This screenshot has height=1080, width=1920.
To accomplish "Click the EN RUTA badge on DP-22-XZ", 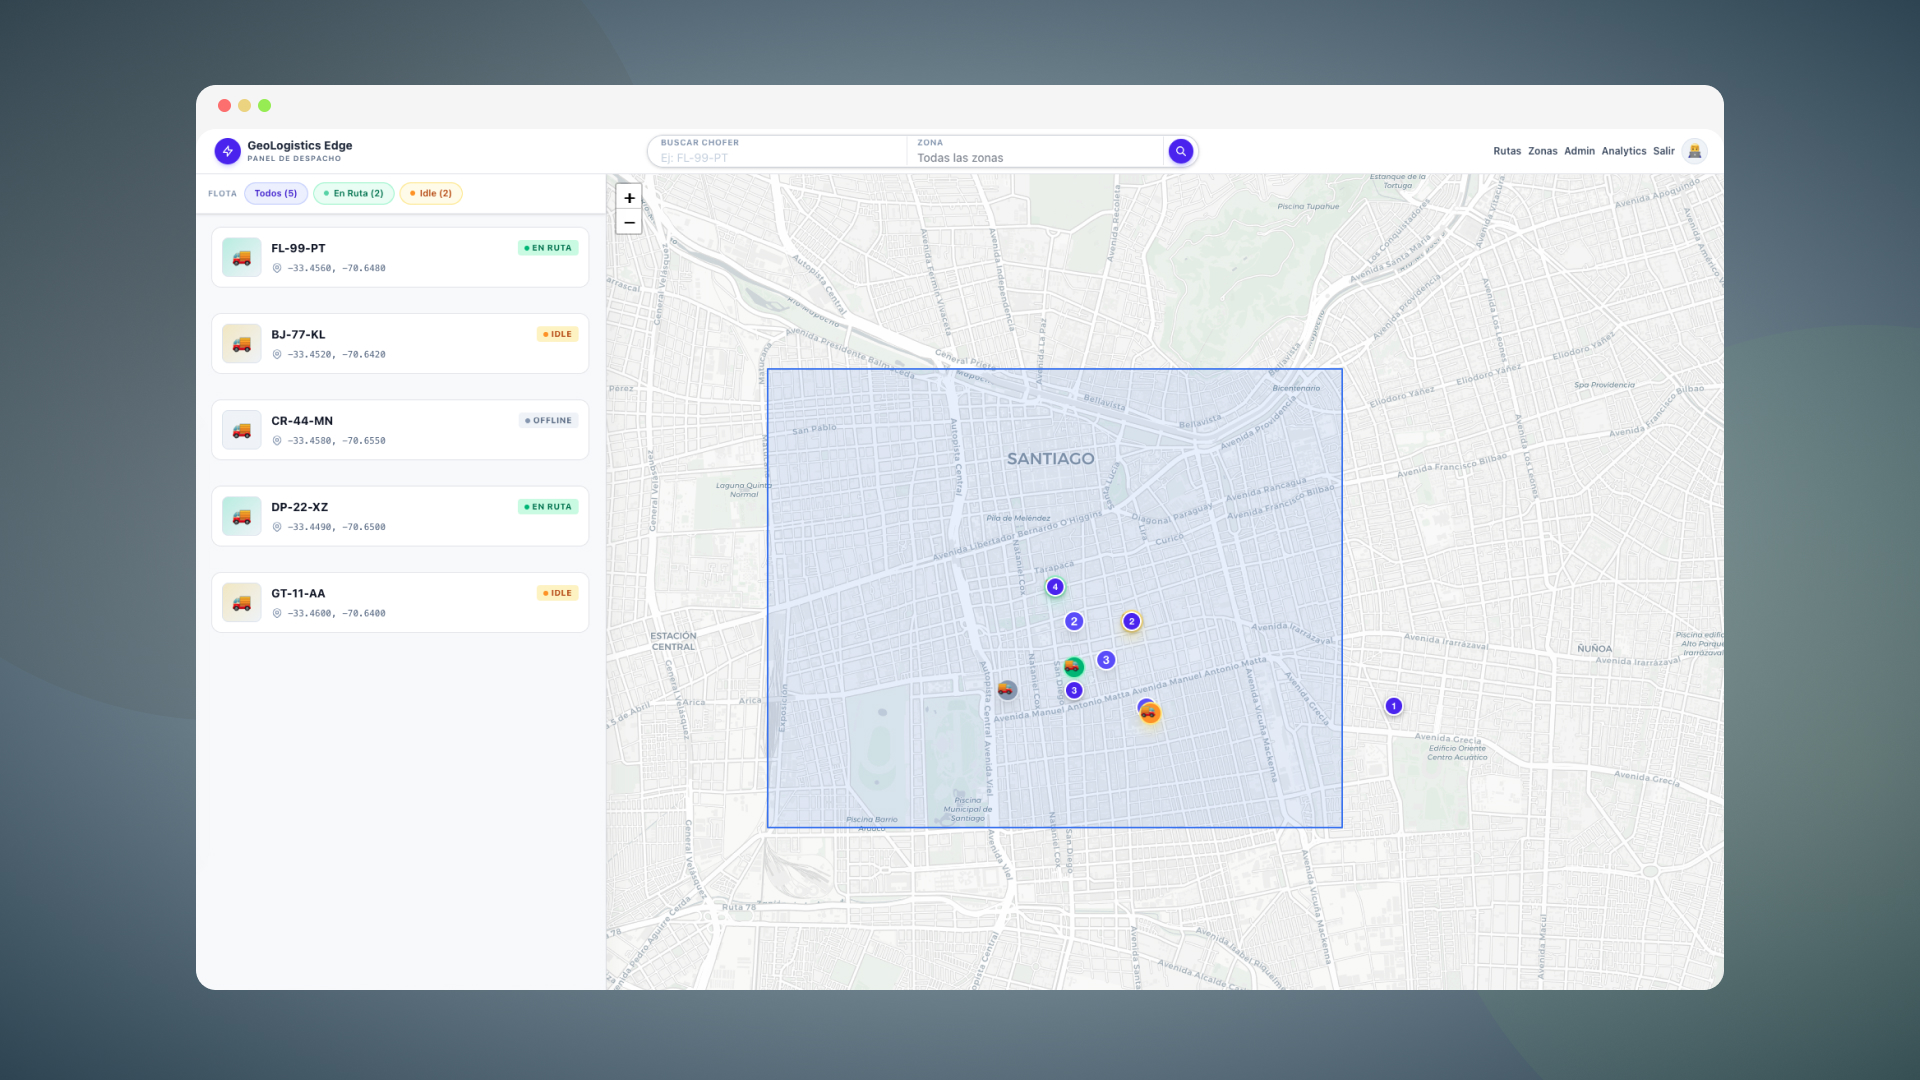I will 548,507.
